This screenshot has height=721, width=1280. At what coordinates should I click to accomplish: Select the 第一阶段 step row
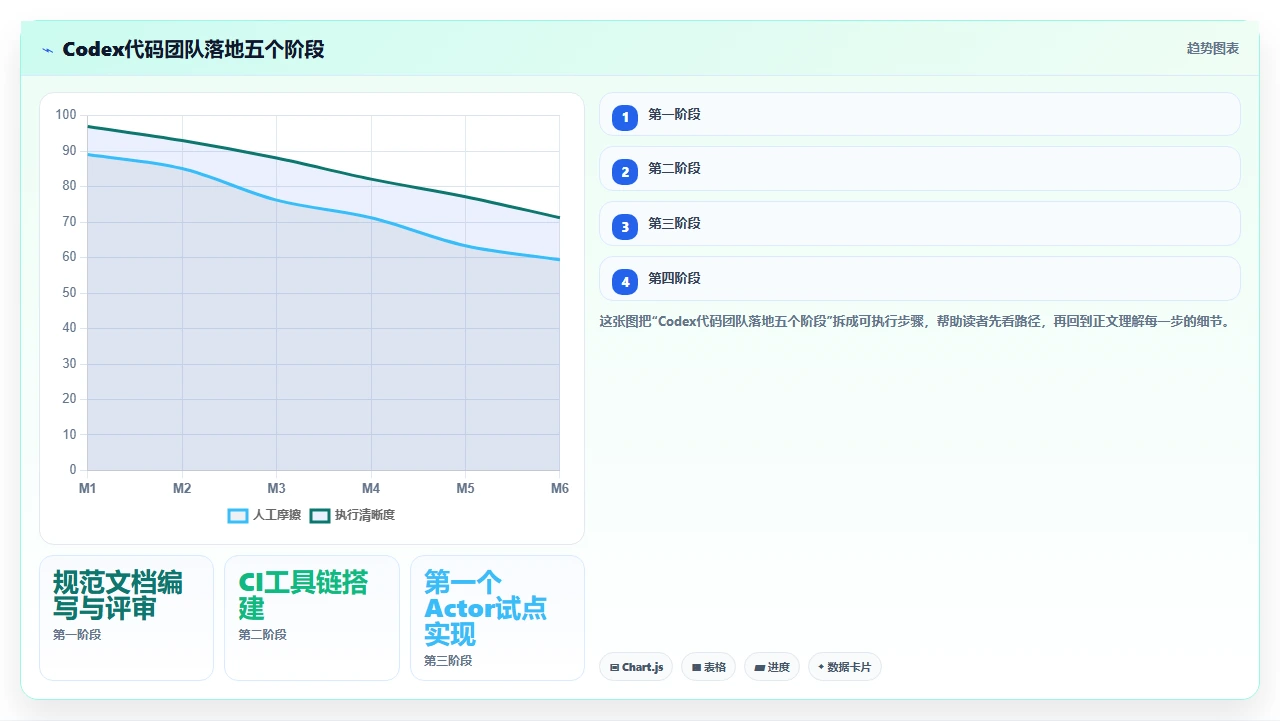[x=919, y=114]
